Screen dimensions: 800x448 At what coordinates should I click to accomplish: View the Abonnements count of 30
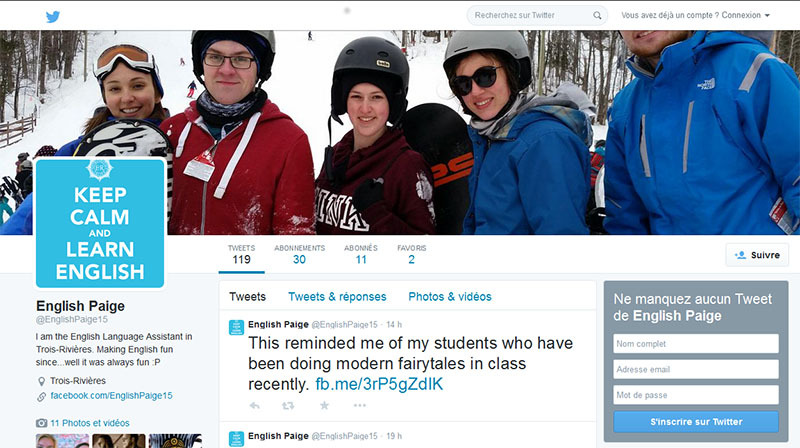[x=299, y=254]
